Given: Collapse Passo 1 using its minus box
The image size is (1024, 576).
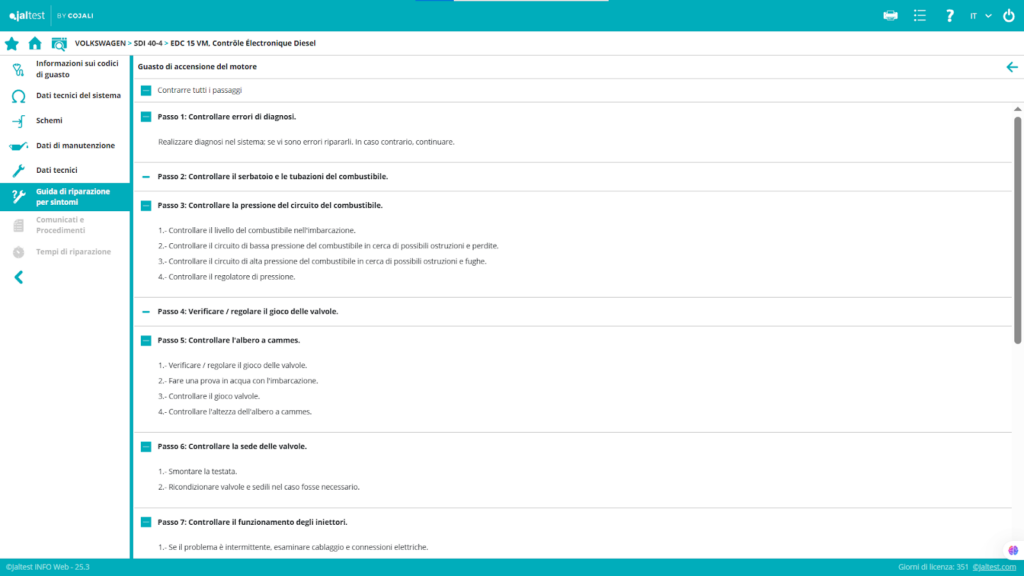Looking at the screenshot, I should [146, 117].
